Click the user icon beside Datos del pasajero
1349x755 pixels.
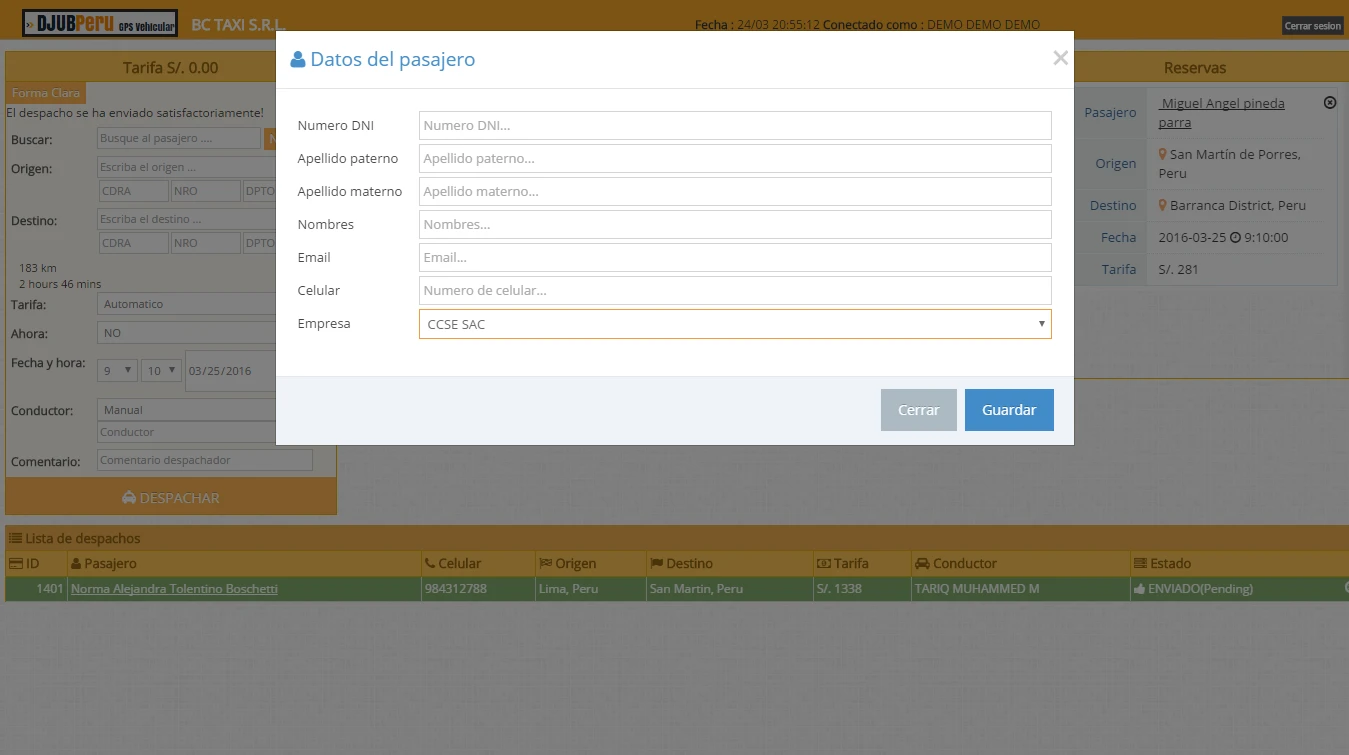(x=298, y=60)
